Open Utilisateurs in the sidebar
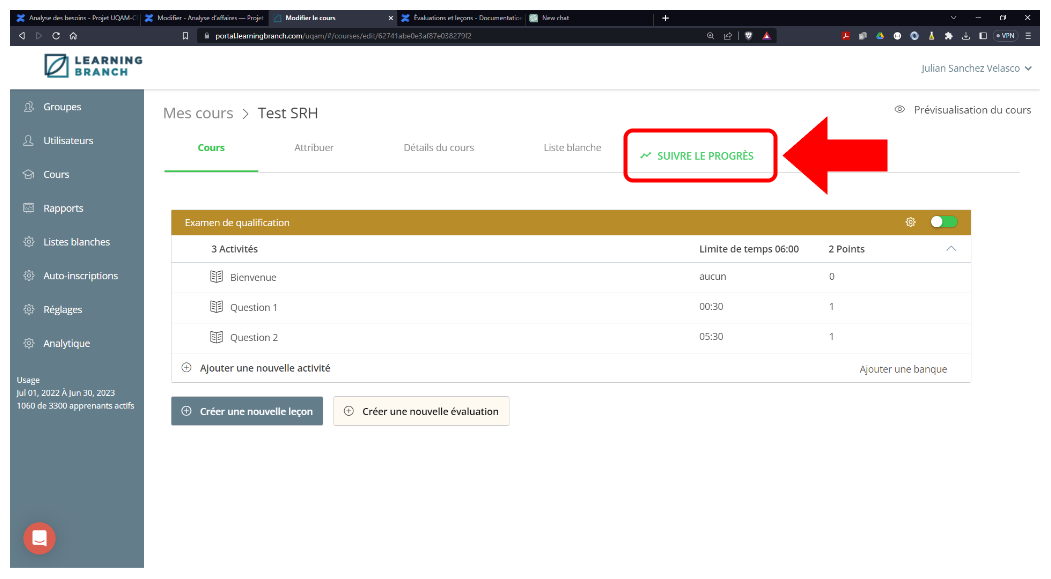The width and height of the screenshot is (1051, 579). (x=68, y=141)
